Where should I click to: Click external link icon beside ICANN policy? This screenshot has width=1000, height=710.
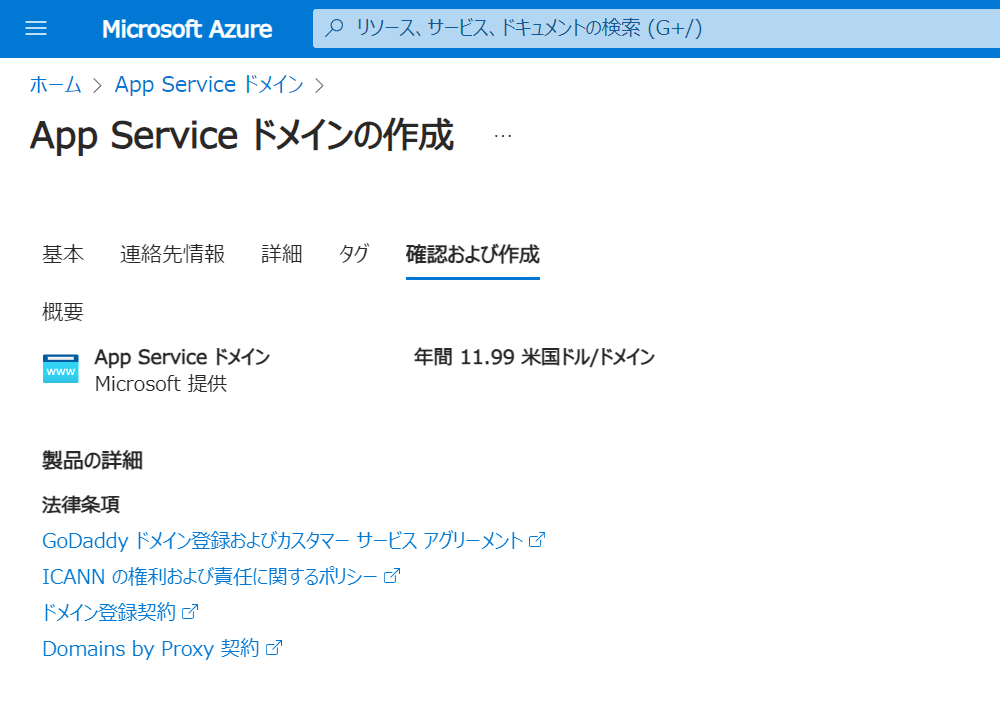click(392, 576)
